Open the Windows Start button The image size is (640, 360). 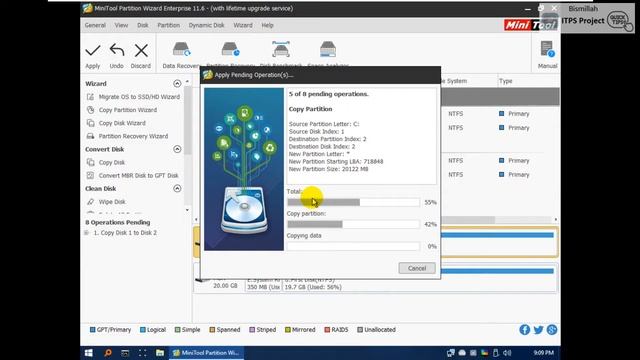[x=89, y=353]
